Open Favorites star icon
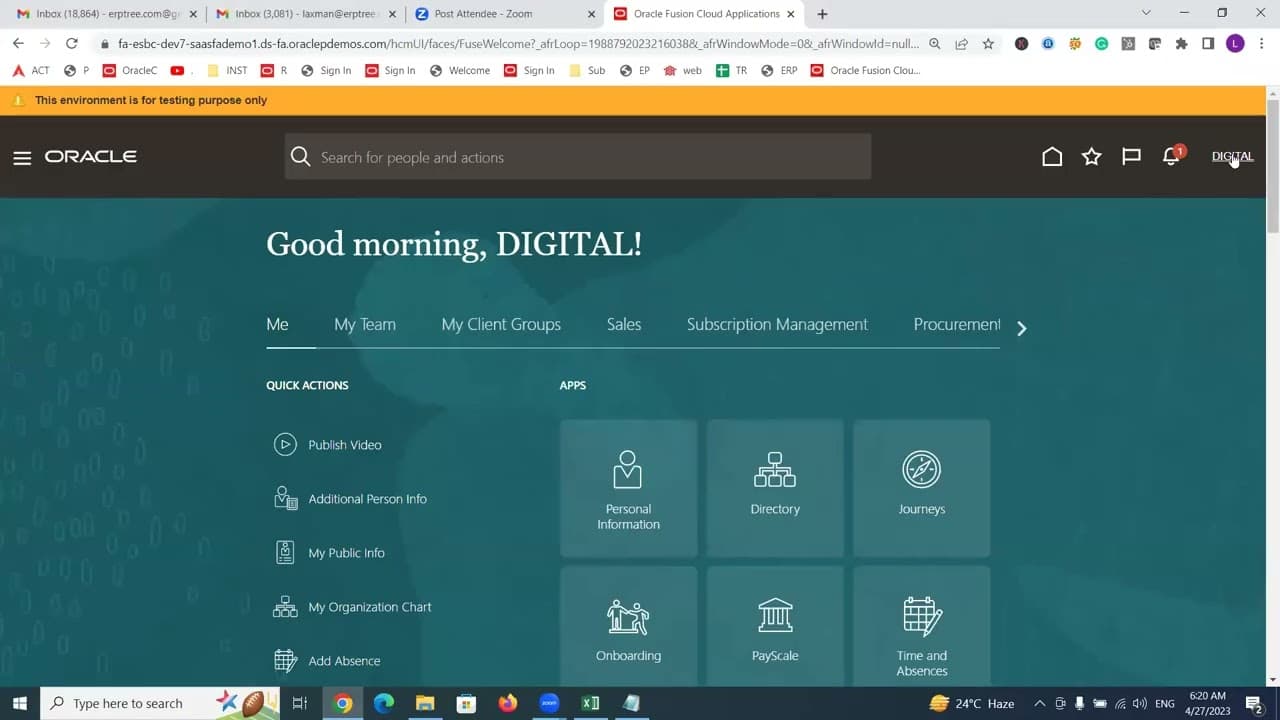Image resolution: width=1280 pixels, height=720 pixels. coord(1091,157)
